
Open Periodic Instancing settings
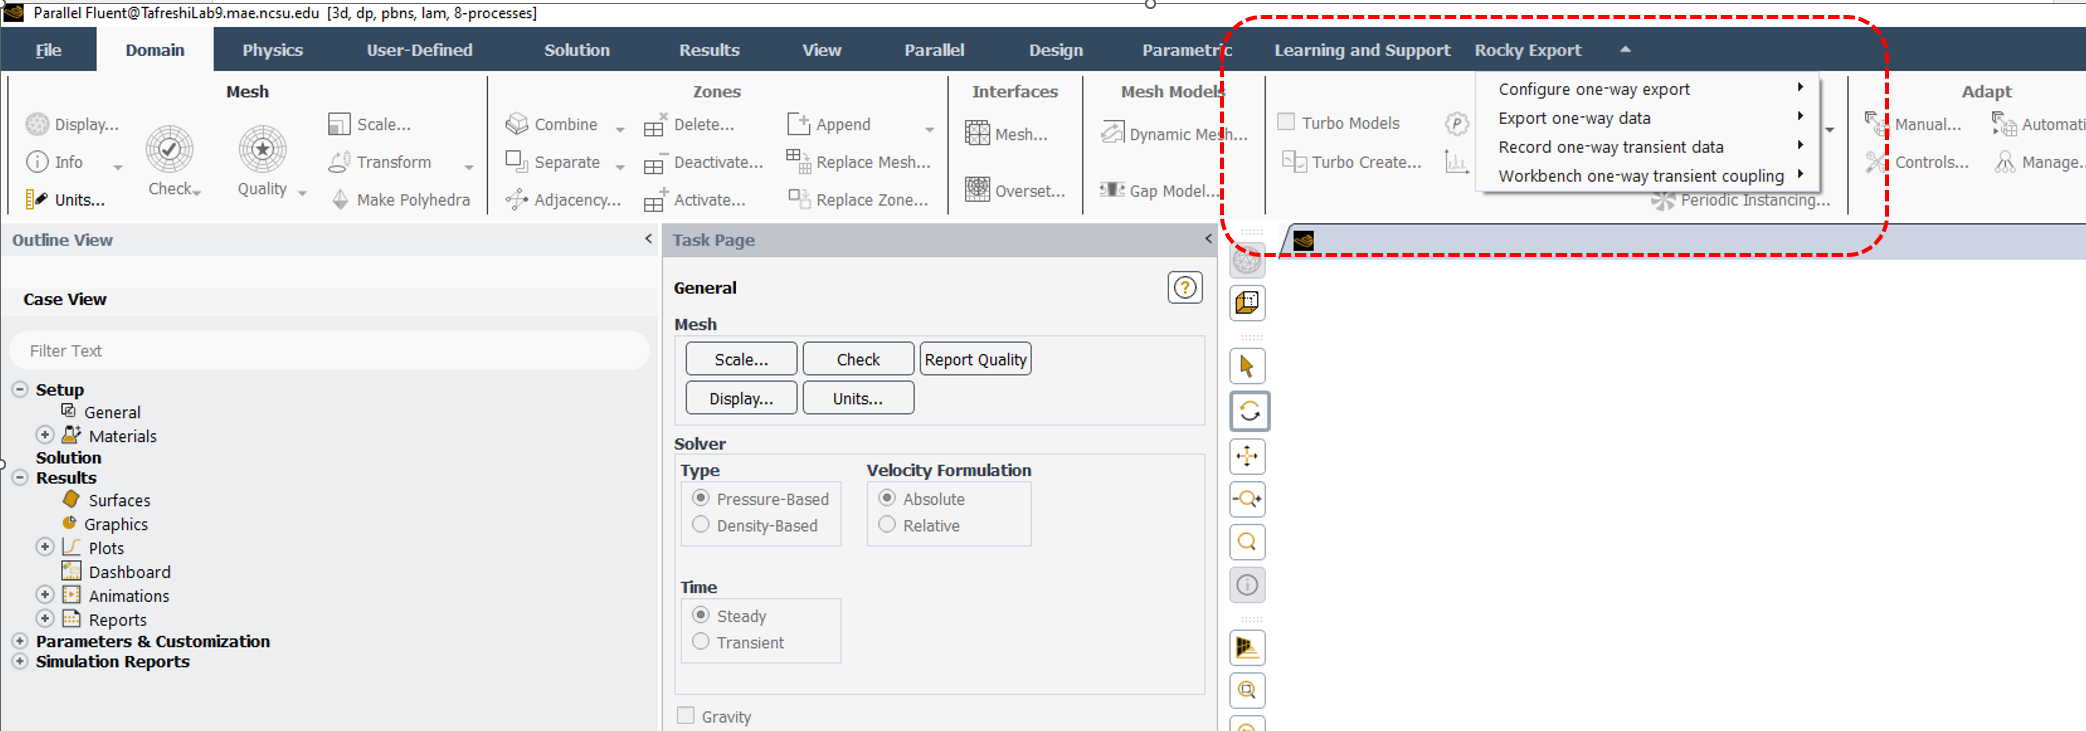pyautogui.click(x=1741, y=200)
